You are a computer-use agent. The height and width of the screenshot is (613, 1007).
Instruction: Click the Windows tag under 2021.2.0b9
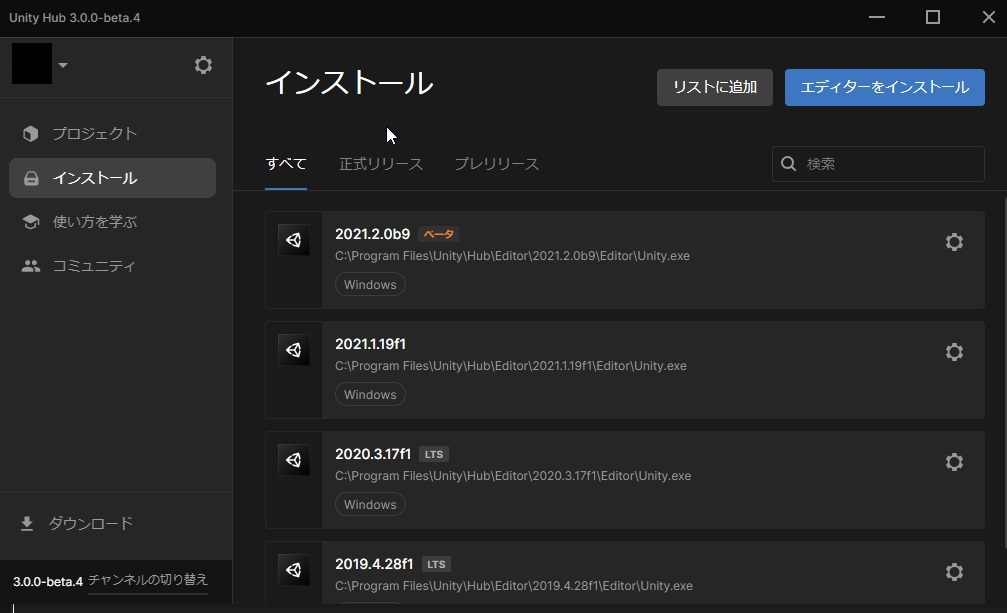370,284
